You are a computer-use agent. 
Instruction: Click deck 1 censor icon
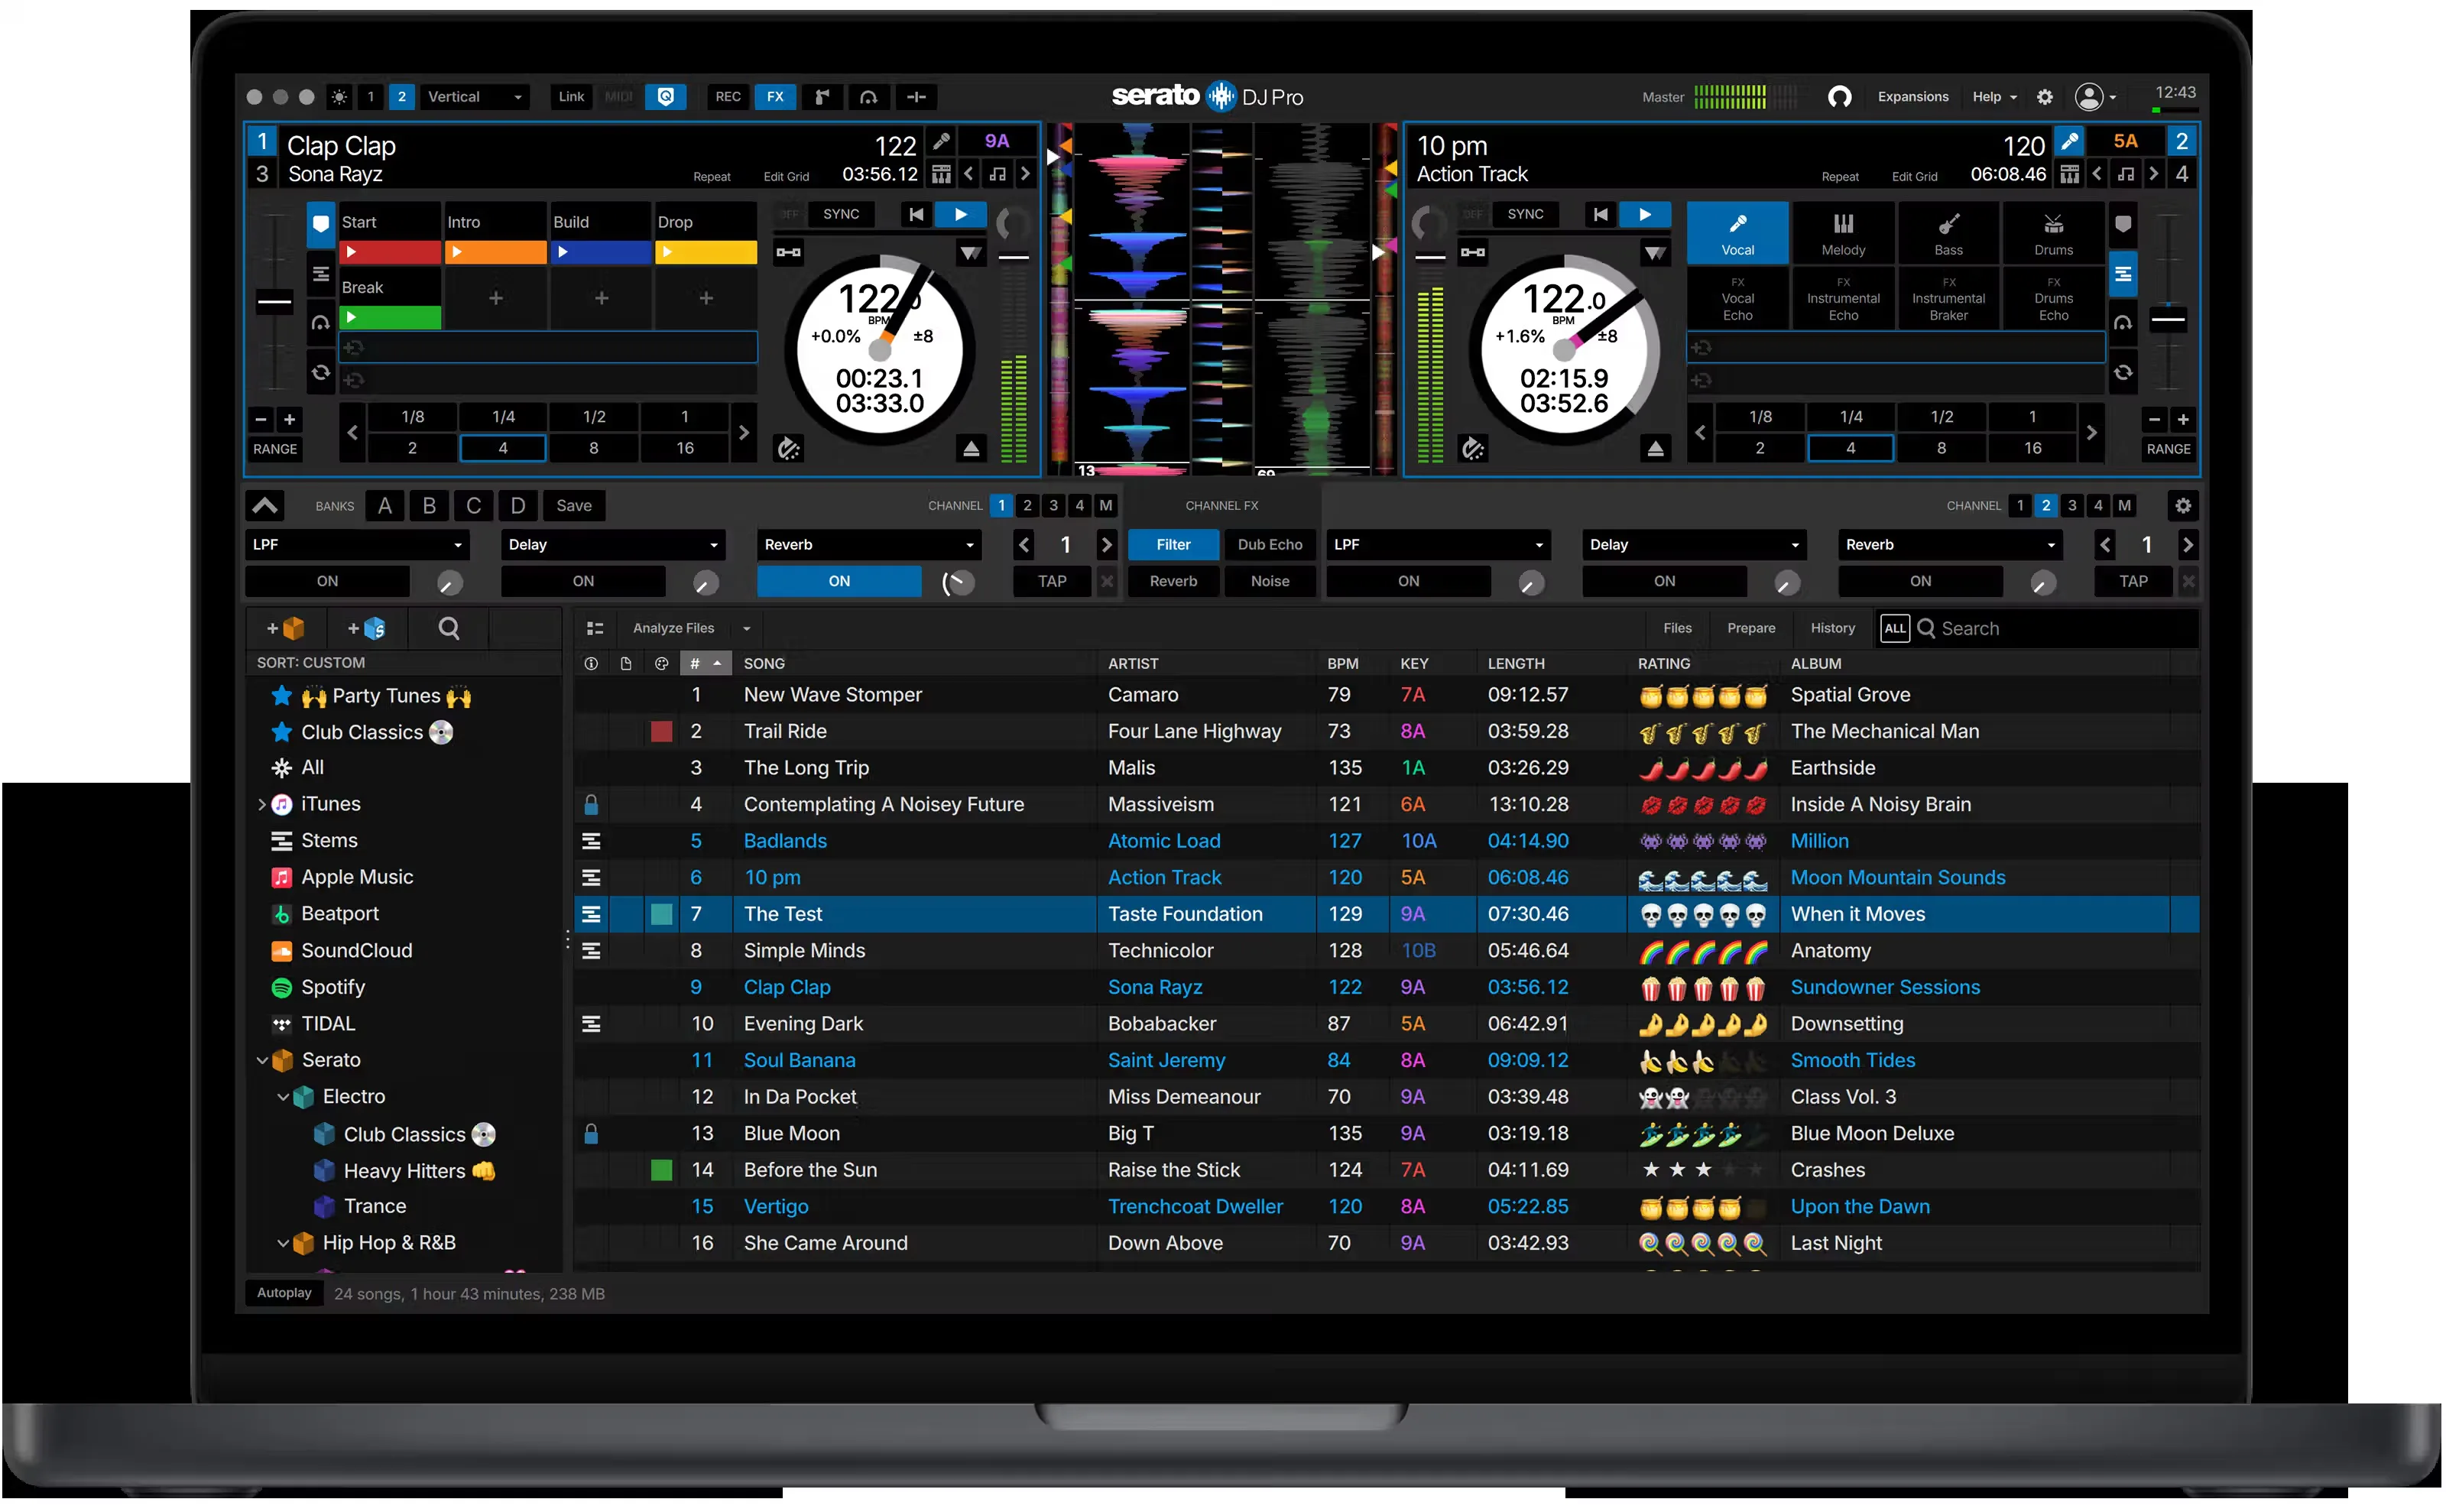pyautogui.click(x=789, y=449)
